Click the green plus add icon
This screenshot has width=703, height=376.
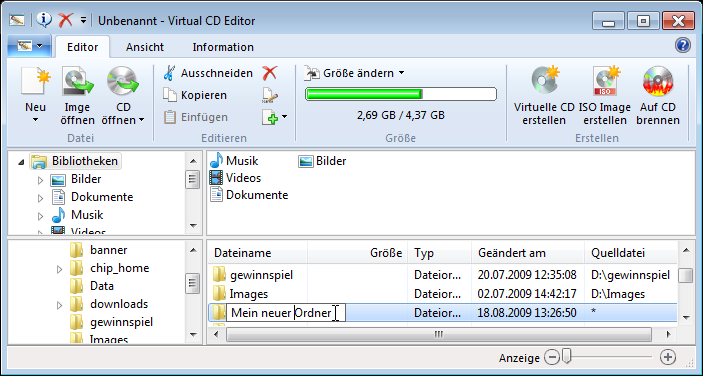270,117
